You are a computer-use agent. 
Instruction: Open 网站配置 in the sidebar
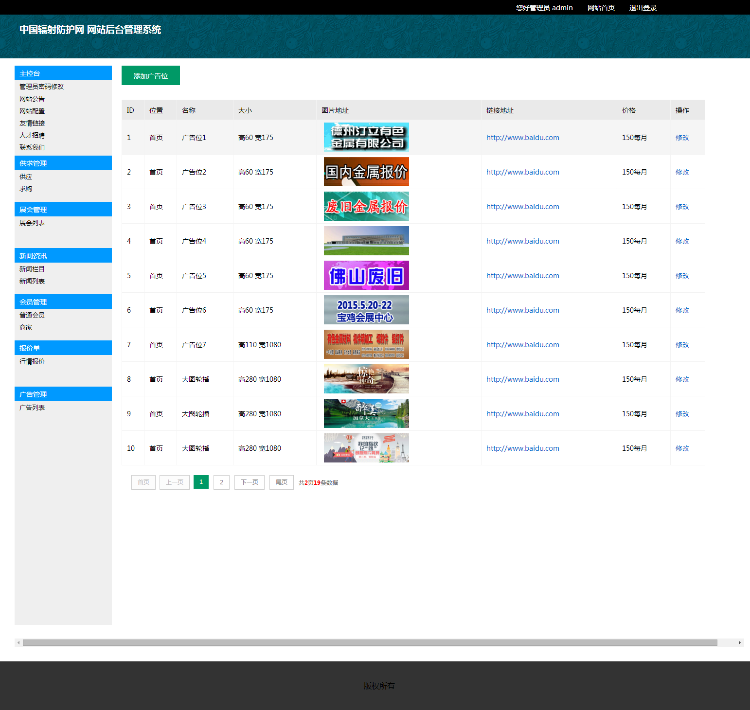click(32, 111)
